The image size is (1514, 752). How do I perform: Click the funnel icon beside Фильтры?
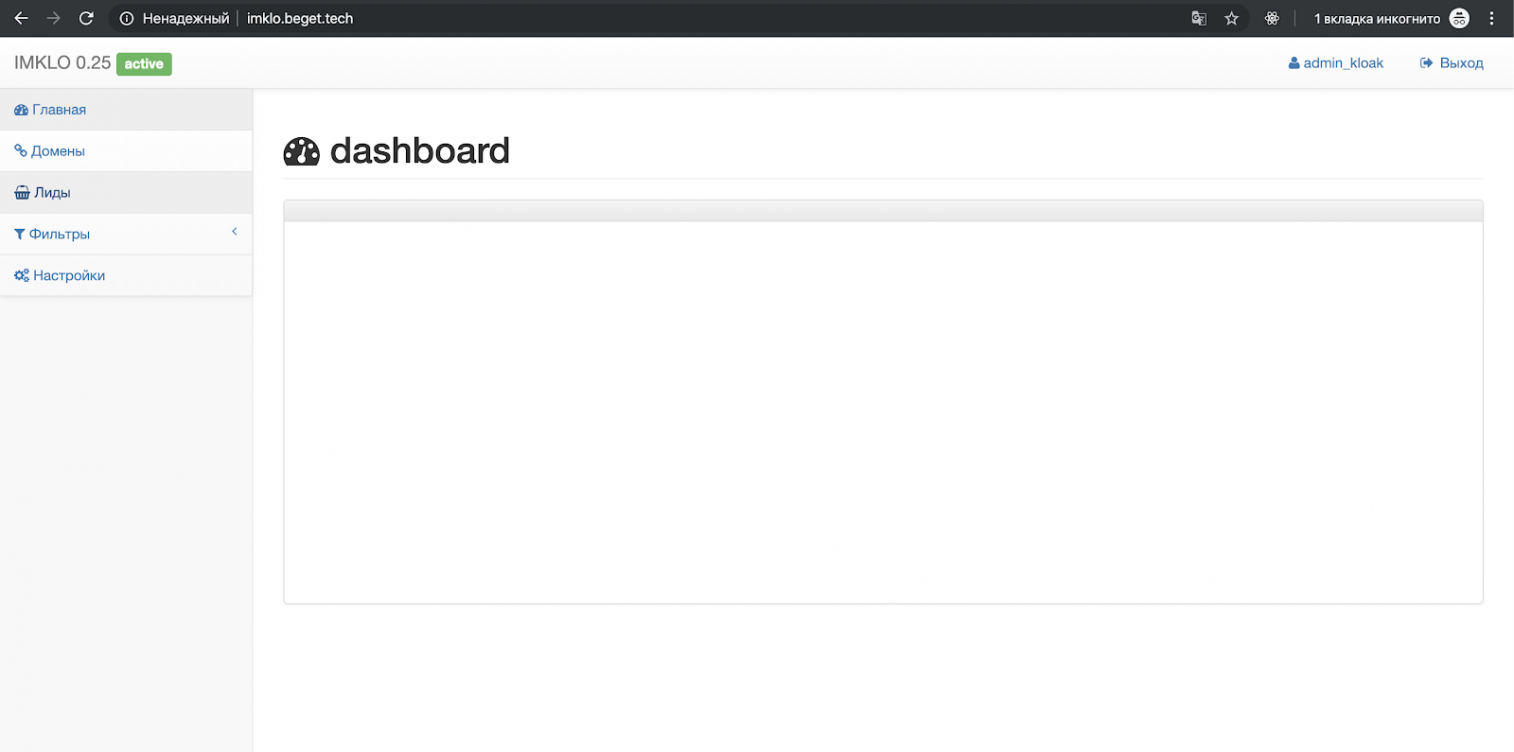click(19, 234)
